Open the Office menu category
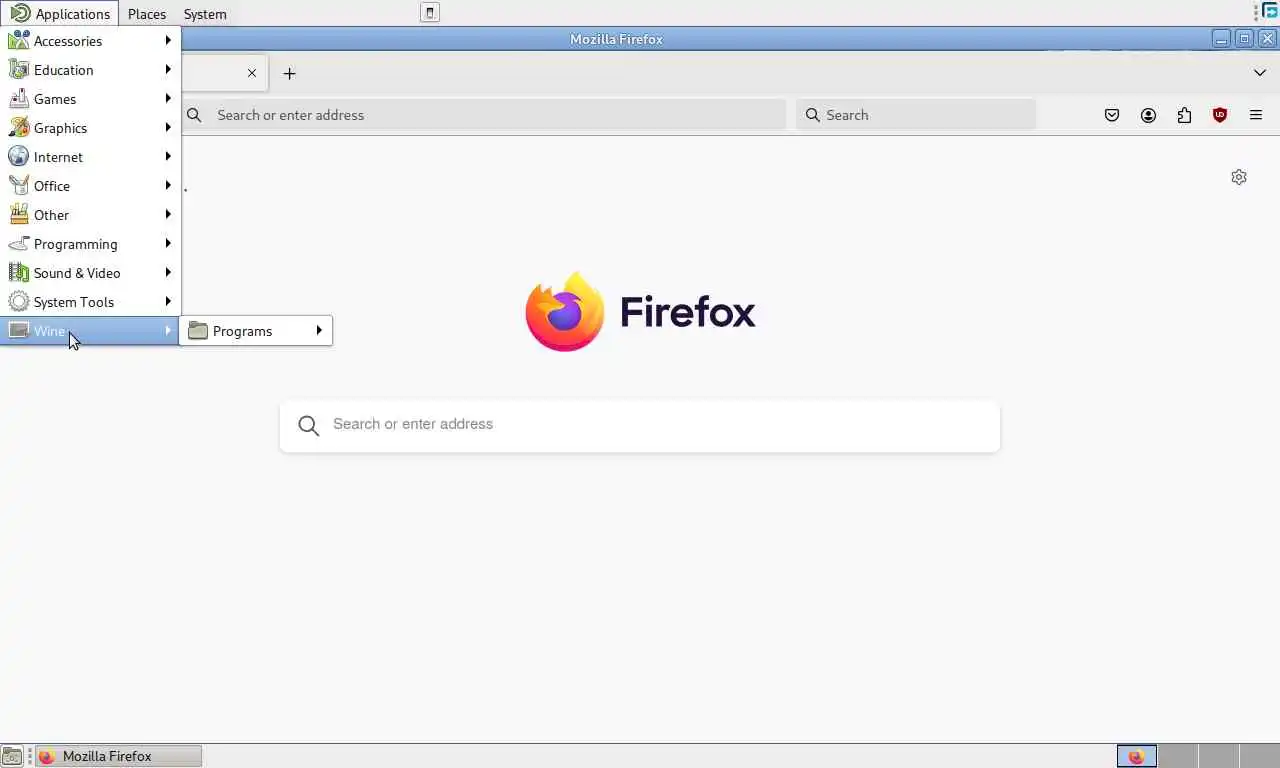The width and height of the screenshot is (1280, 768). [90, 186]
